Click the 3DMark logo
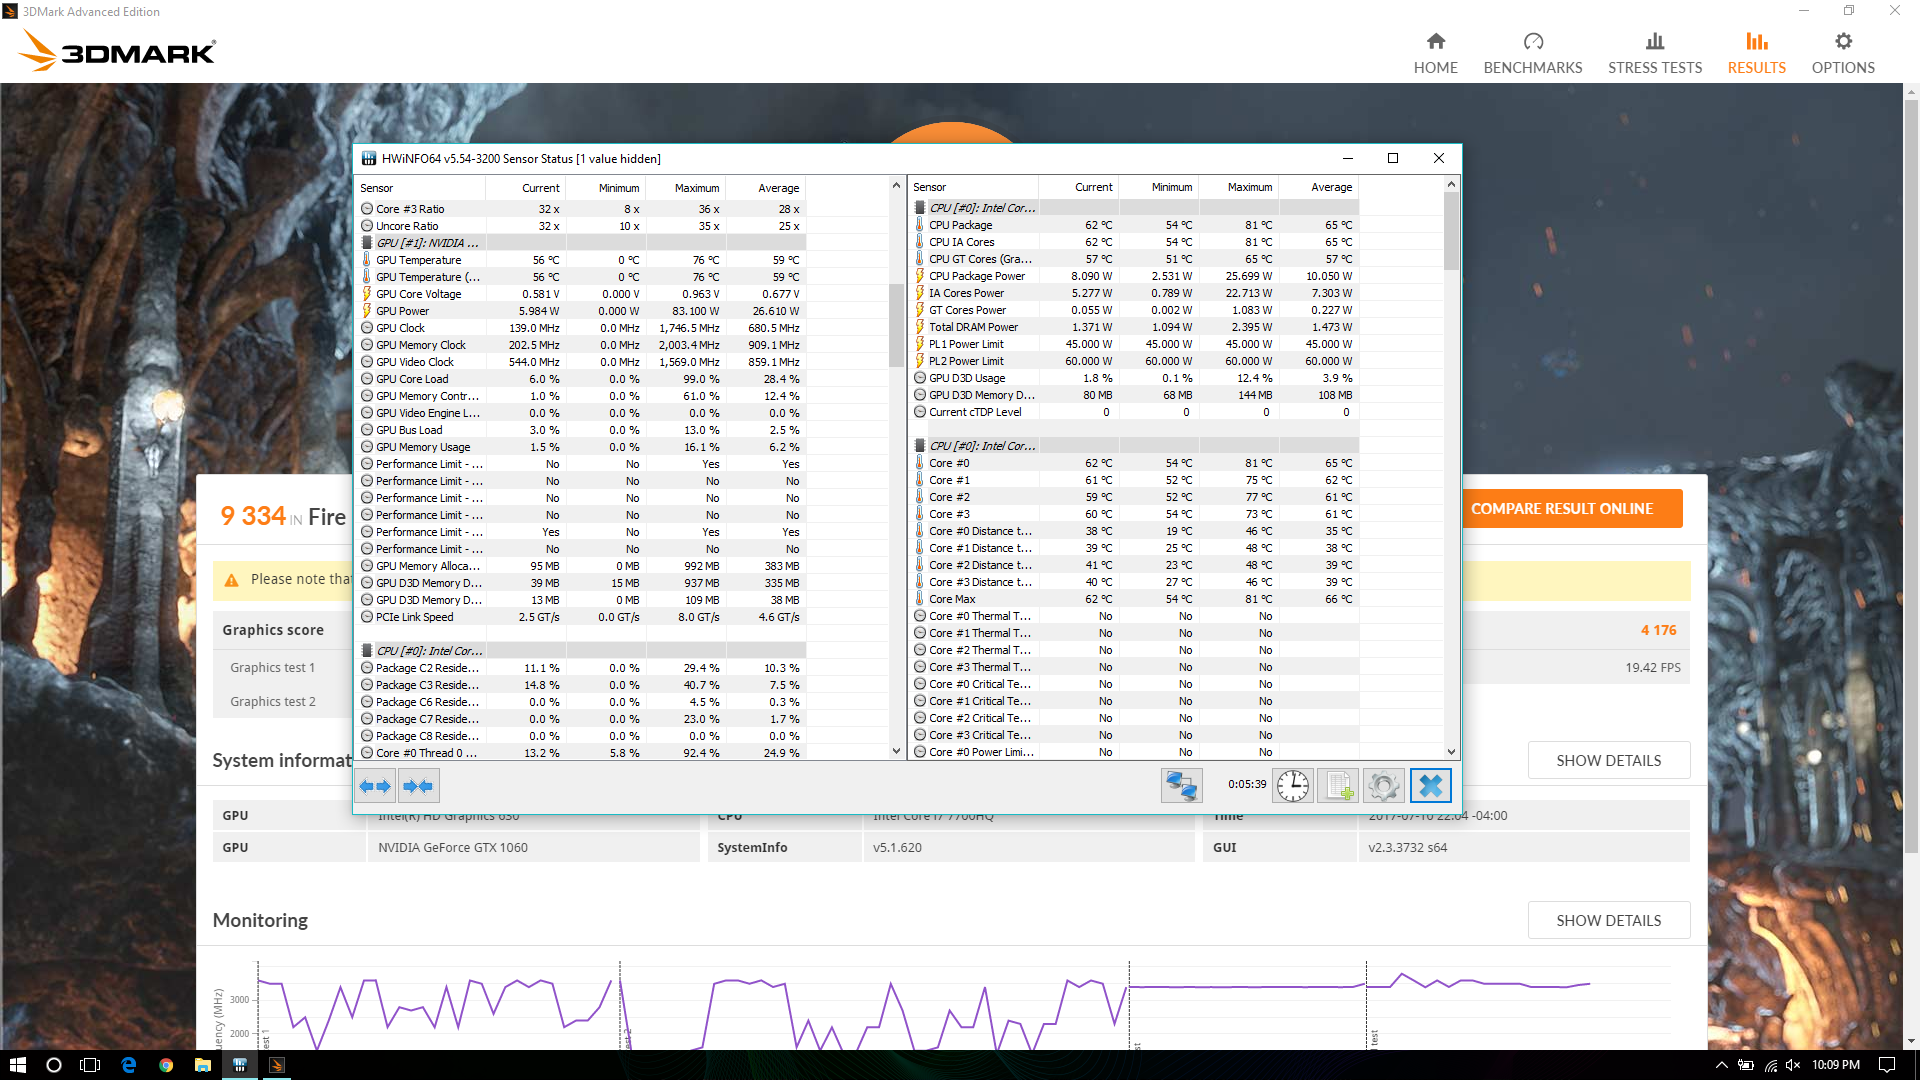Viewport: 1920px width, 1080px height. [118, 50]
